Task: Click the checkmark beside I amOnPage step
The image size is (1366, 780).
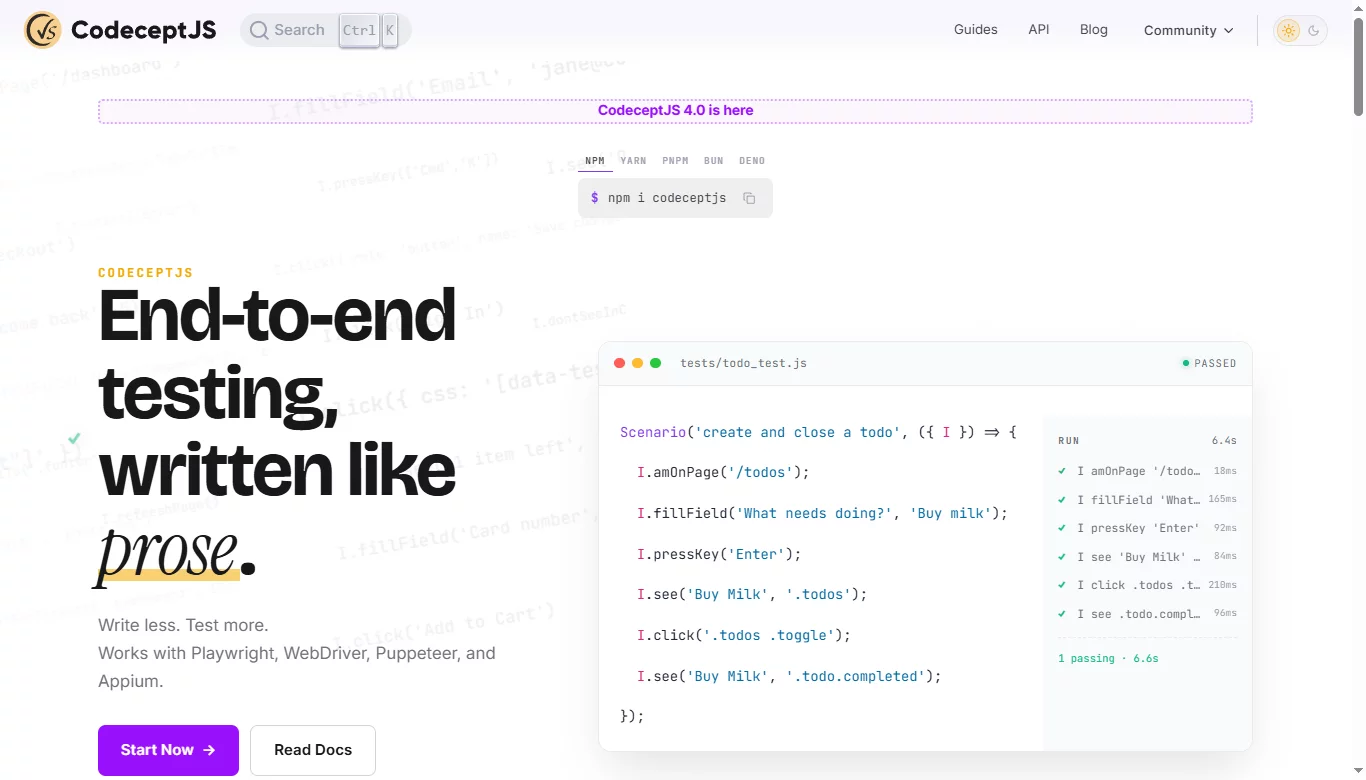Action: (1062, 471)
